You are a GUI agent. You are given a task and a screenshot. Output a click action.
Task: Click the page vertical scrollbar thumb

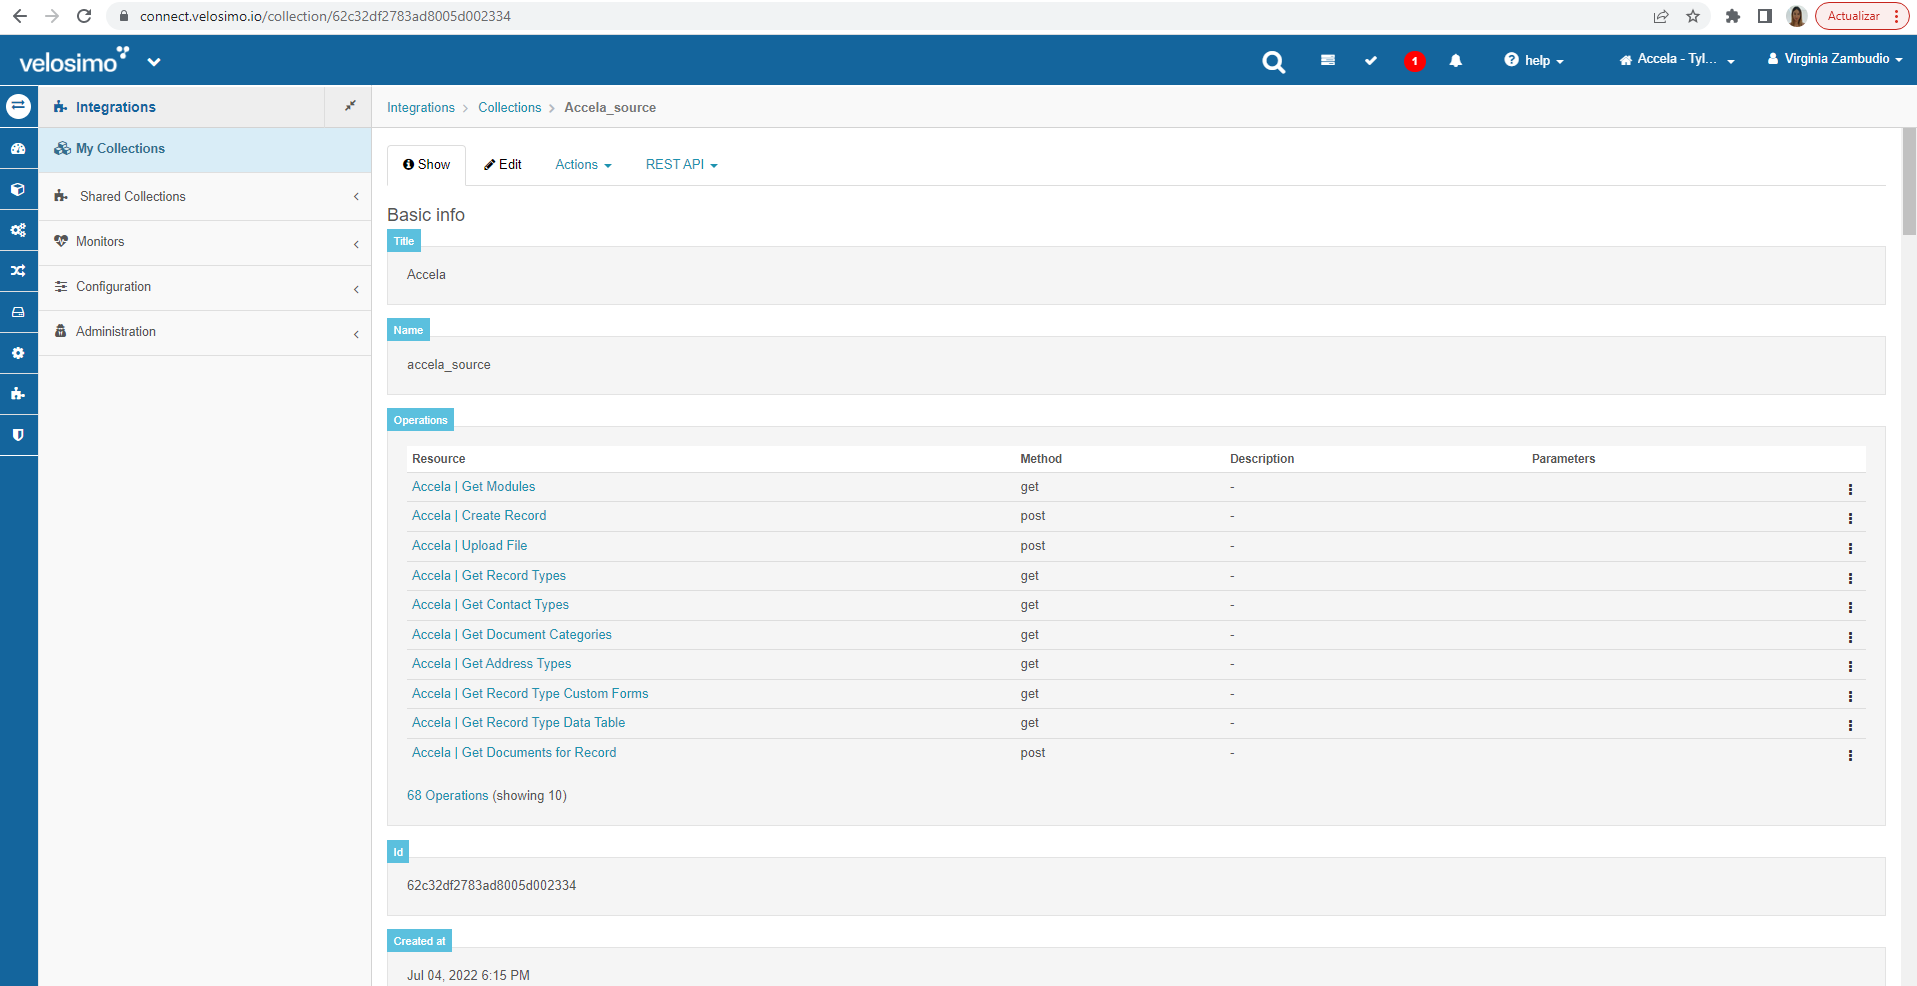[x=1909, y=181]
